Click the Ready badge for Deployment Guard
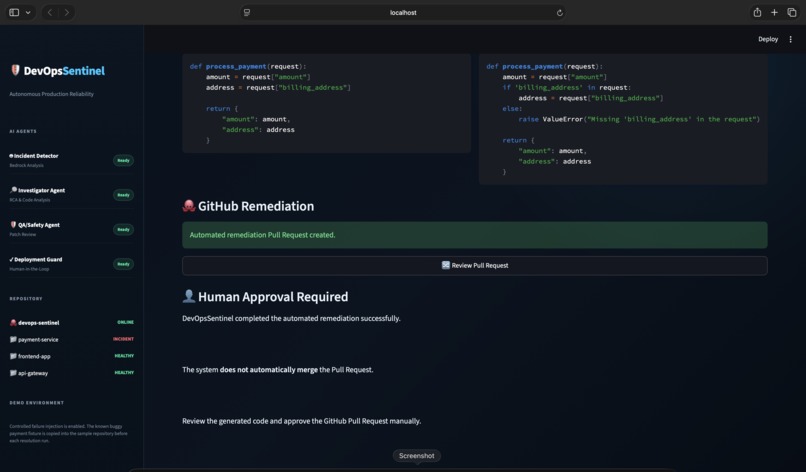The height and width of the screenshot is (472, 806). 123,264
